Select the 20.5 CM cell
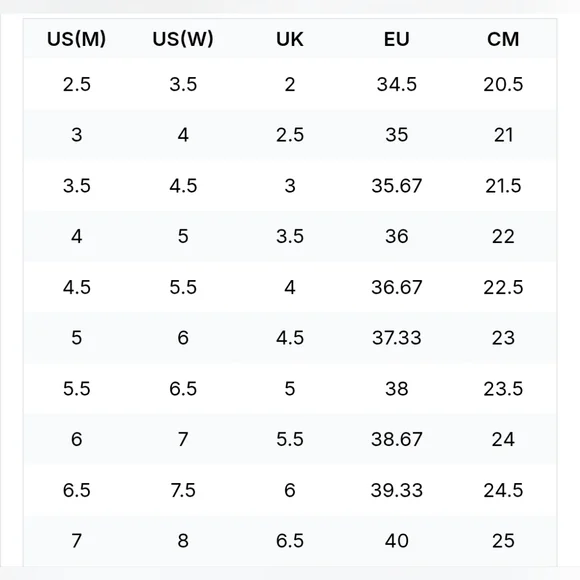 [503, 84]
